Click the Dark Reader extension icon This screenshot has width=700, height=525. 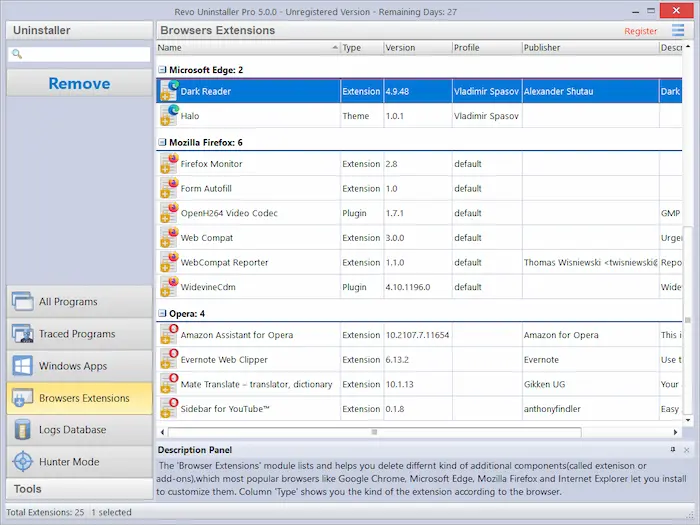(x=169, y=91)
